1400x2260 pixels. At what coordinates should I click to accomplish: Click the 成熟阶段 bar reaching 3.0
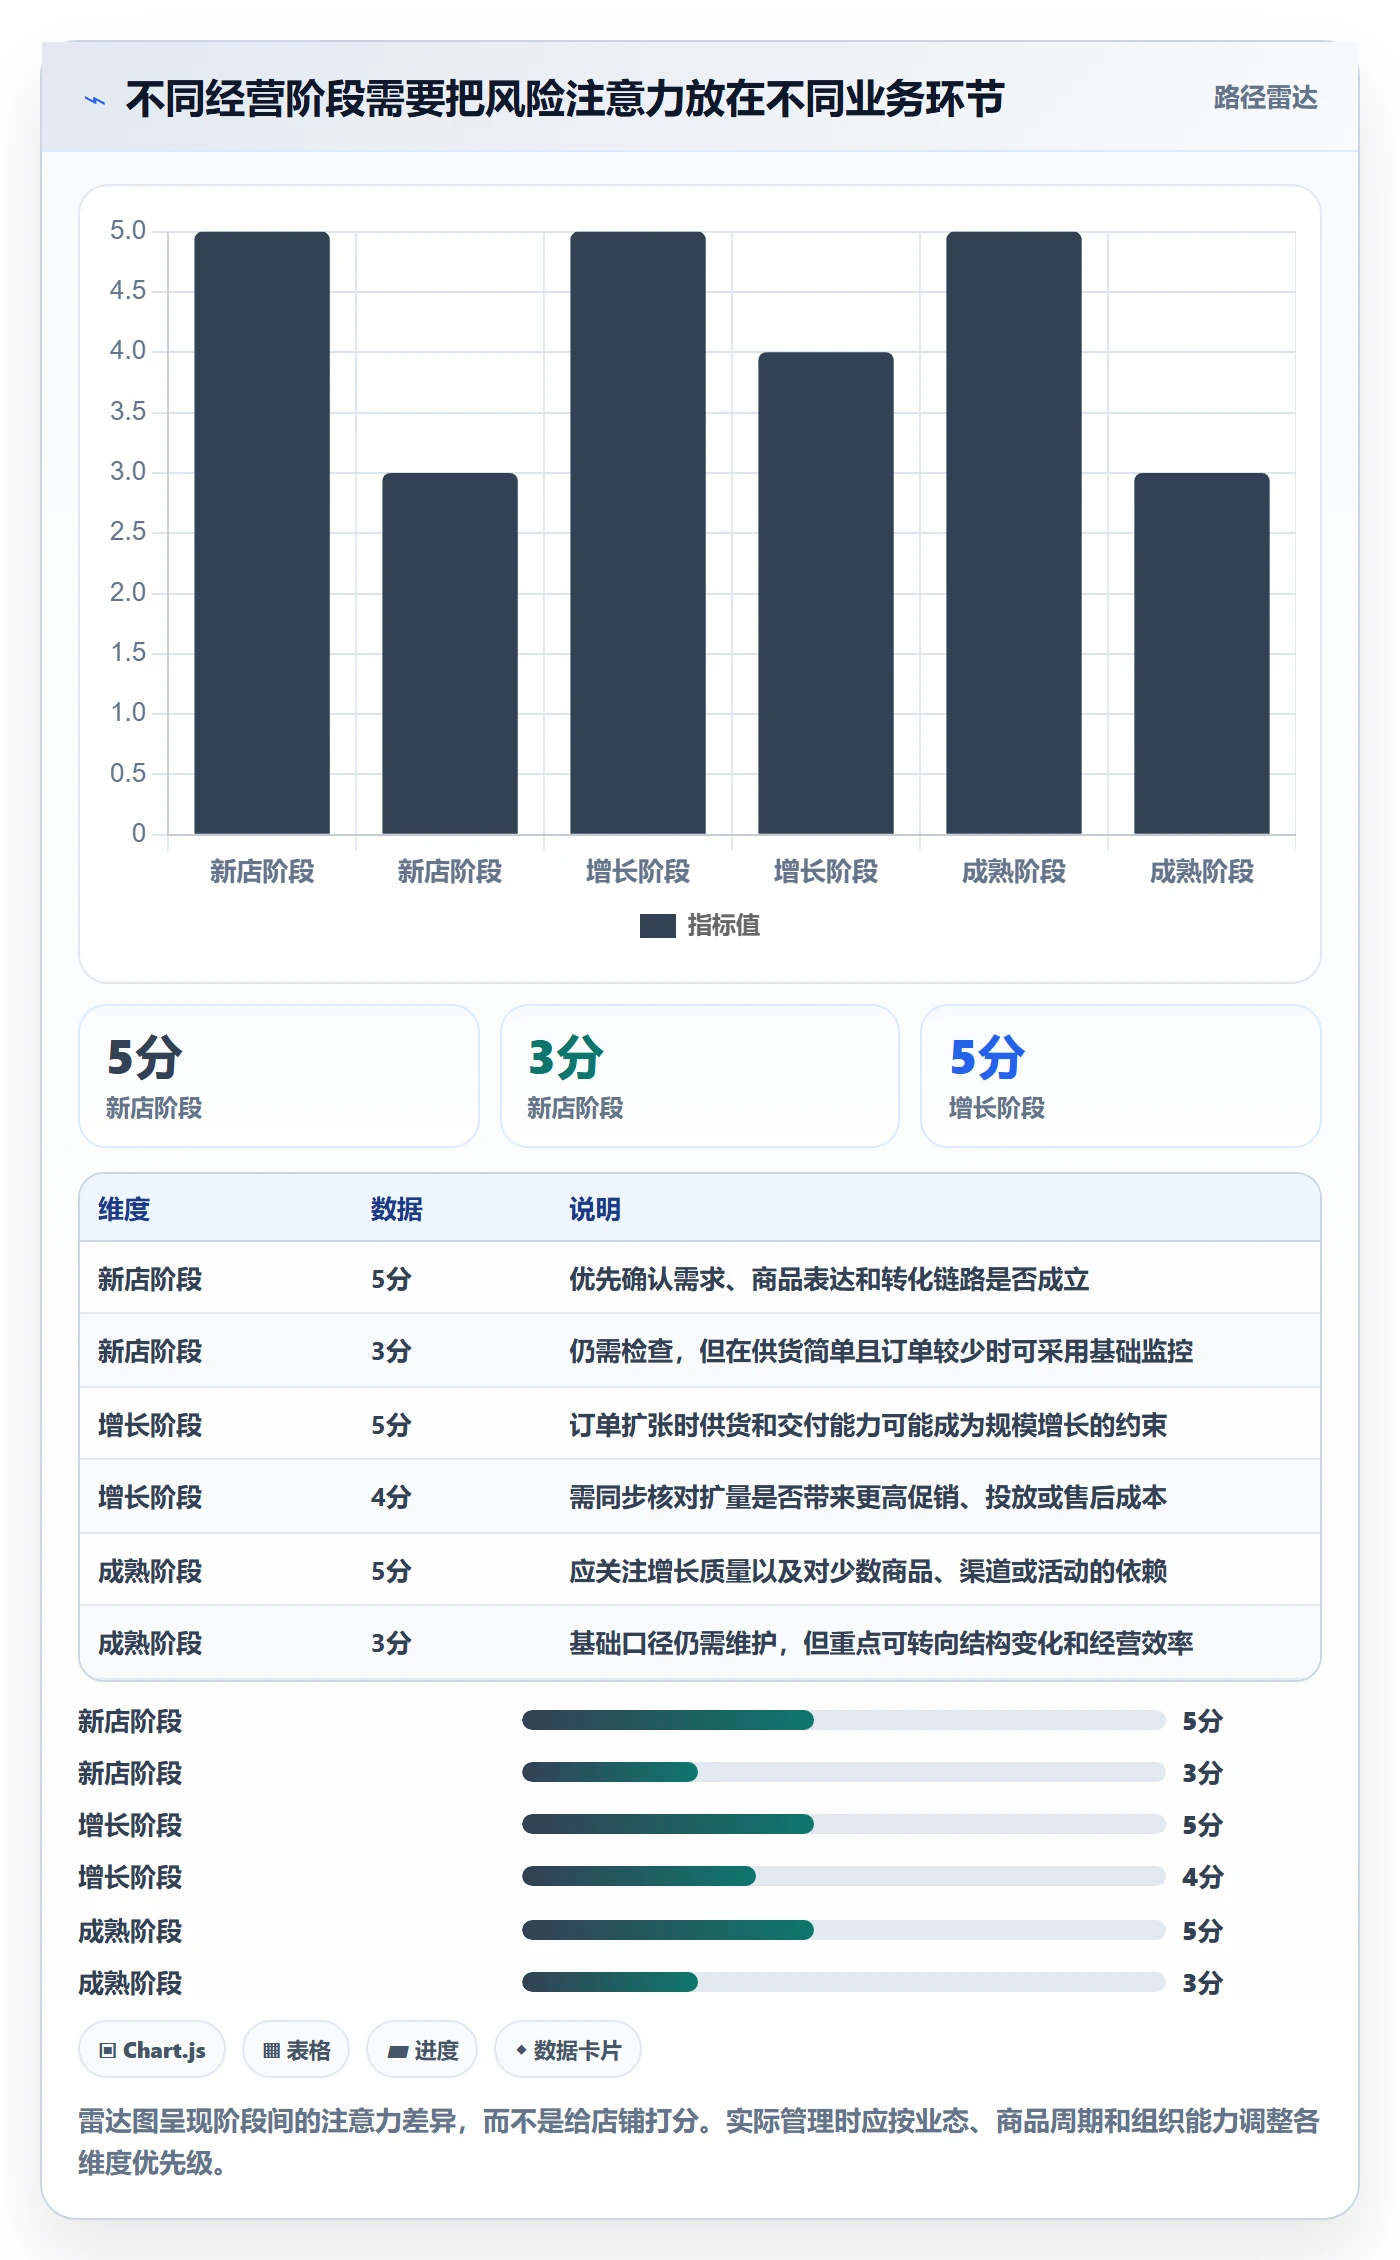(1202, 653)
